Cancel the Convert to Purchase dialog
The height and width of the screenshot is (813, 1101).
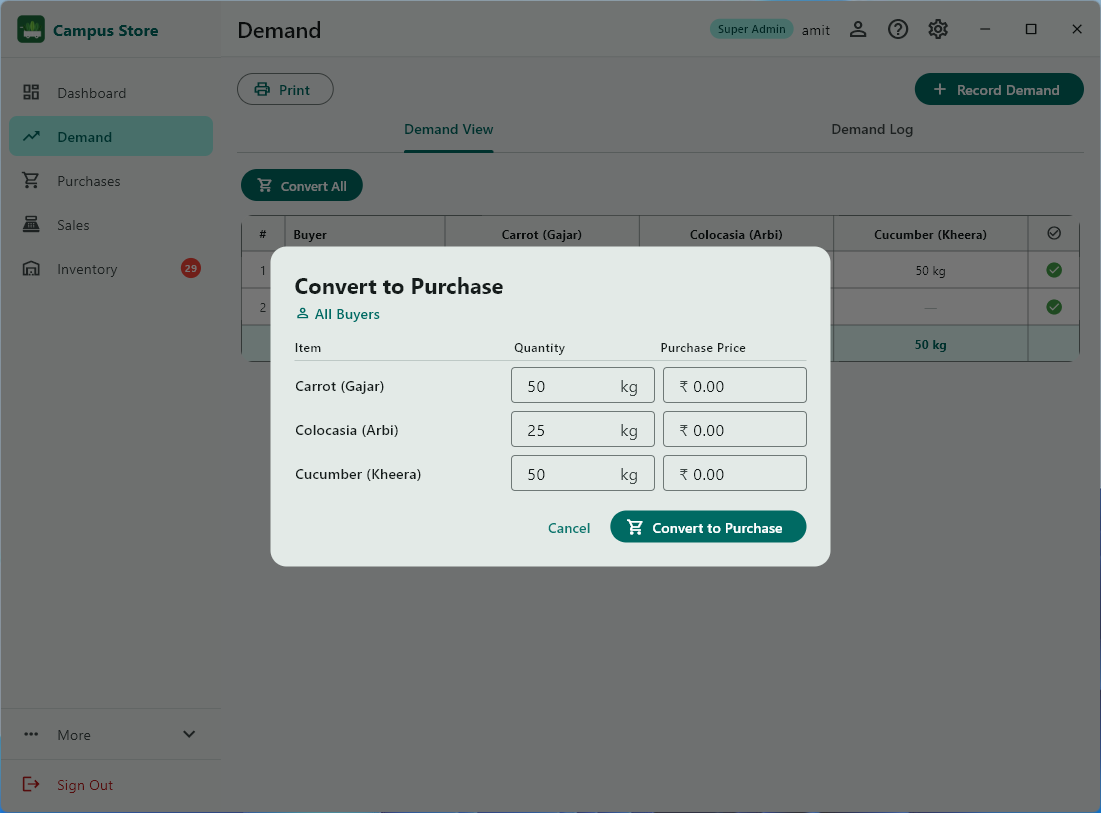pyautogui.click(x=569, y=527)
